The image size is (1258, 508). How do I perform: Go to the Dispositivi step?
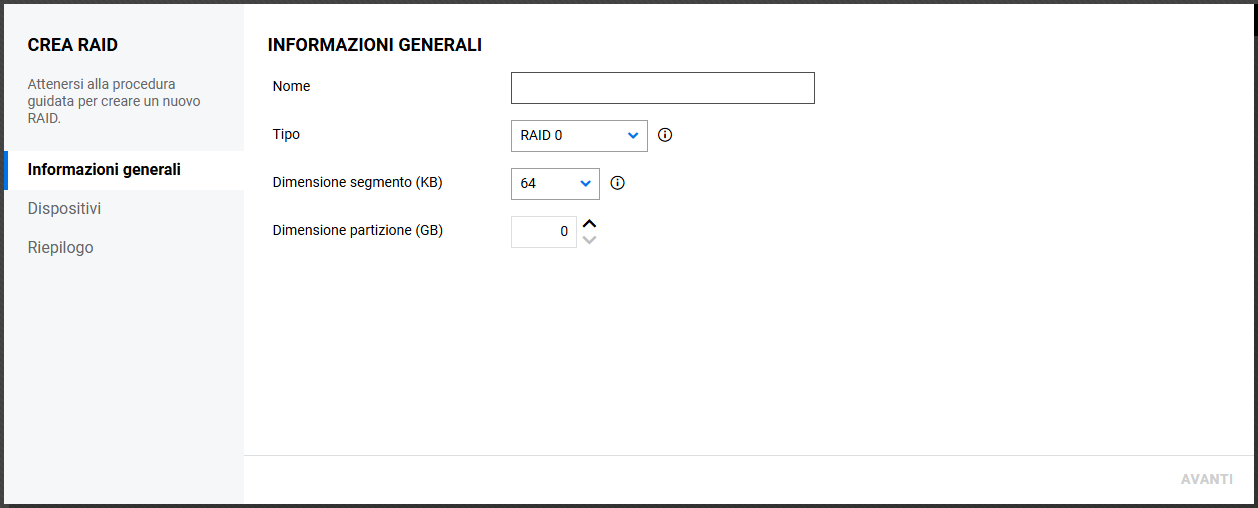point(64,208)
